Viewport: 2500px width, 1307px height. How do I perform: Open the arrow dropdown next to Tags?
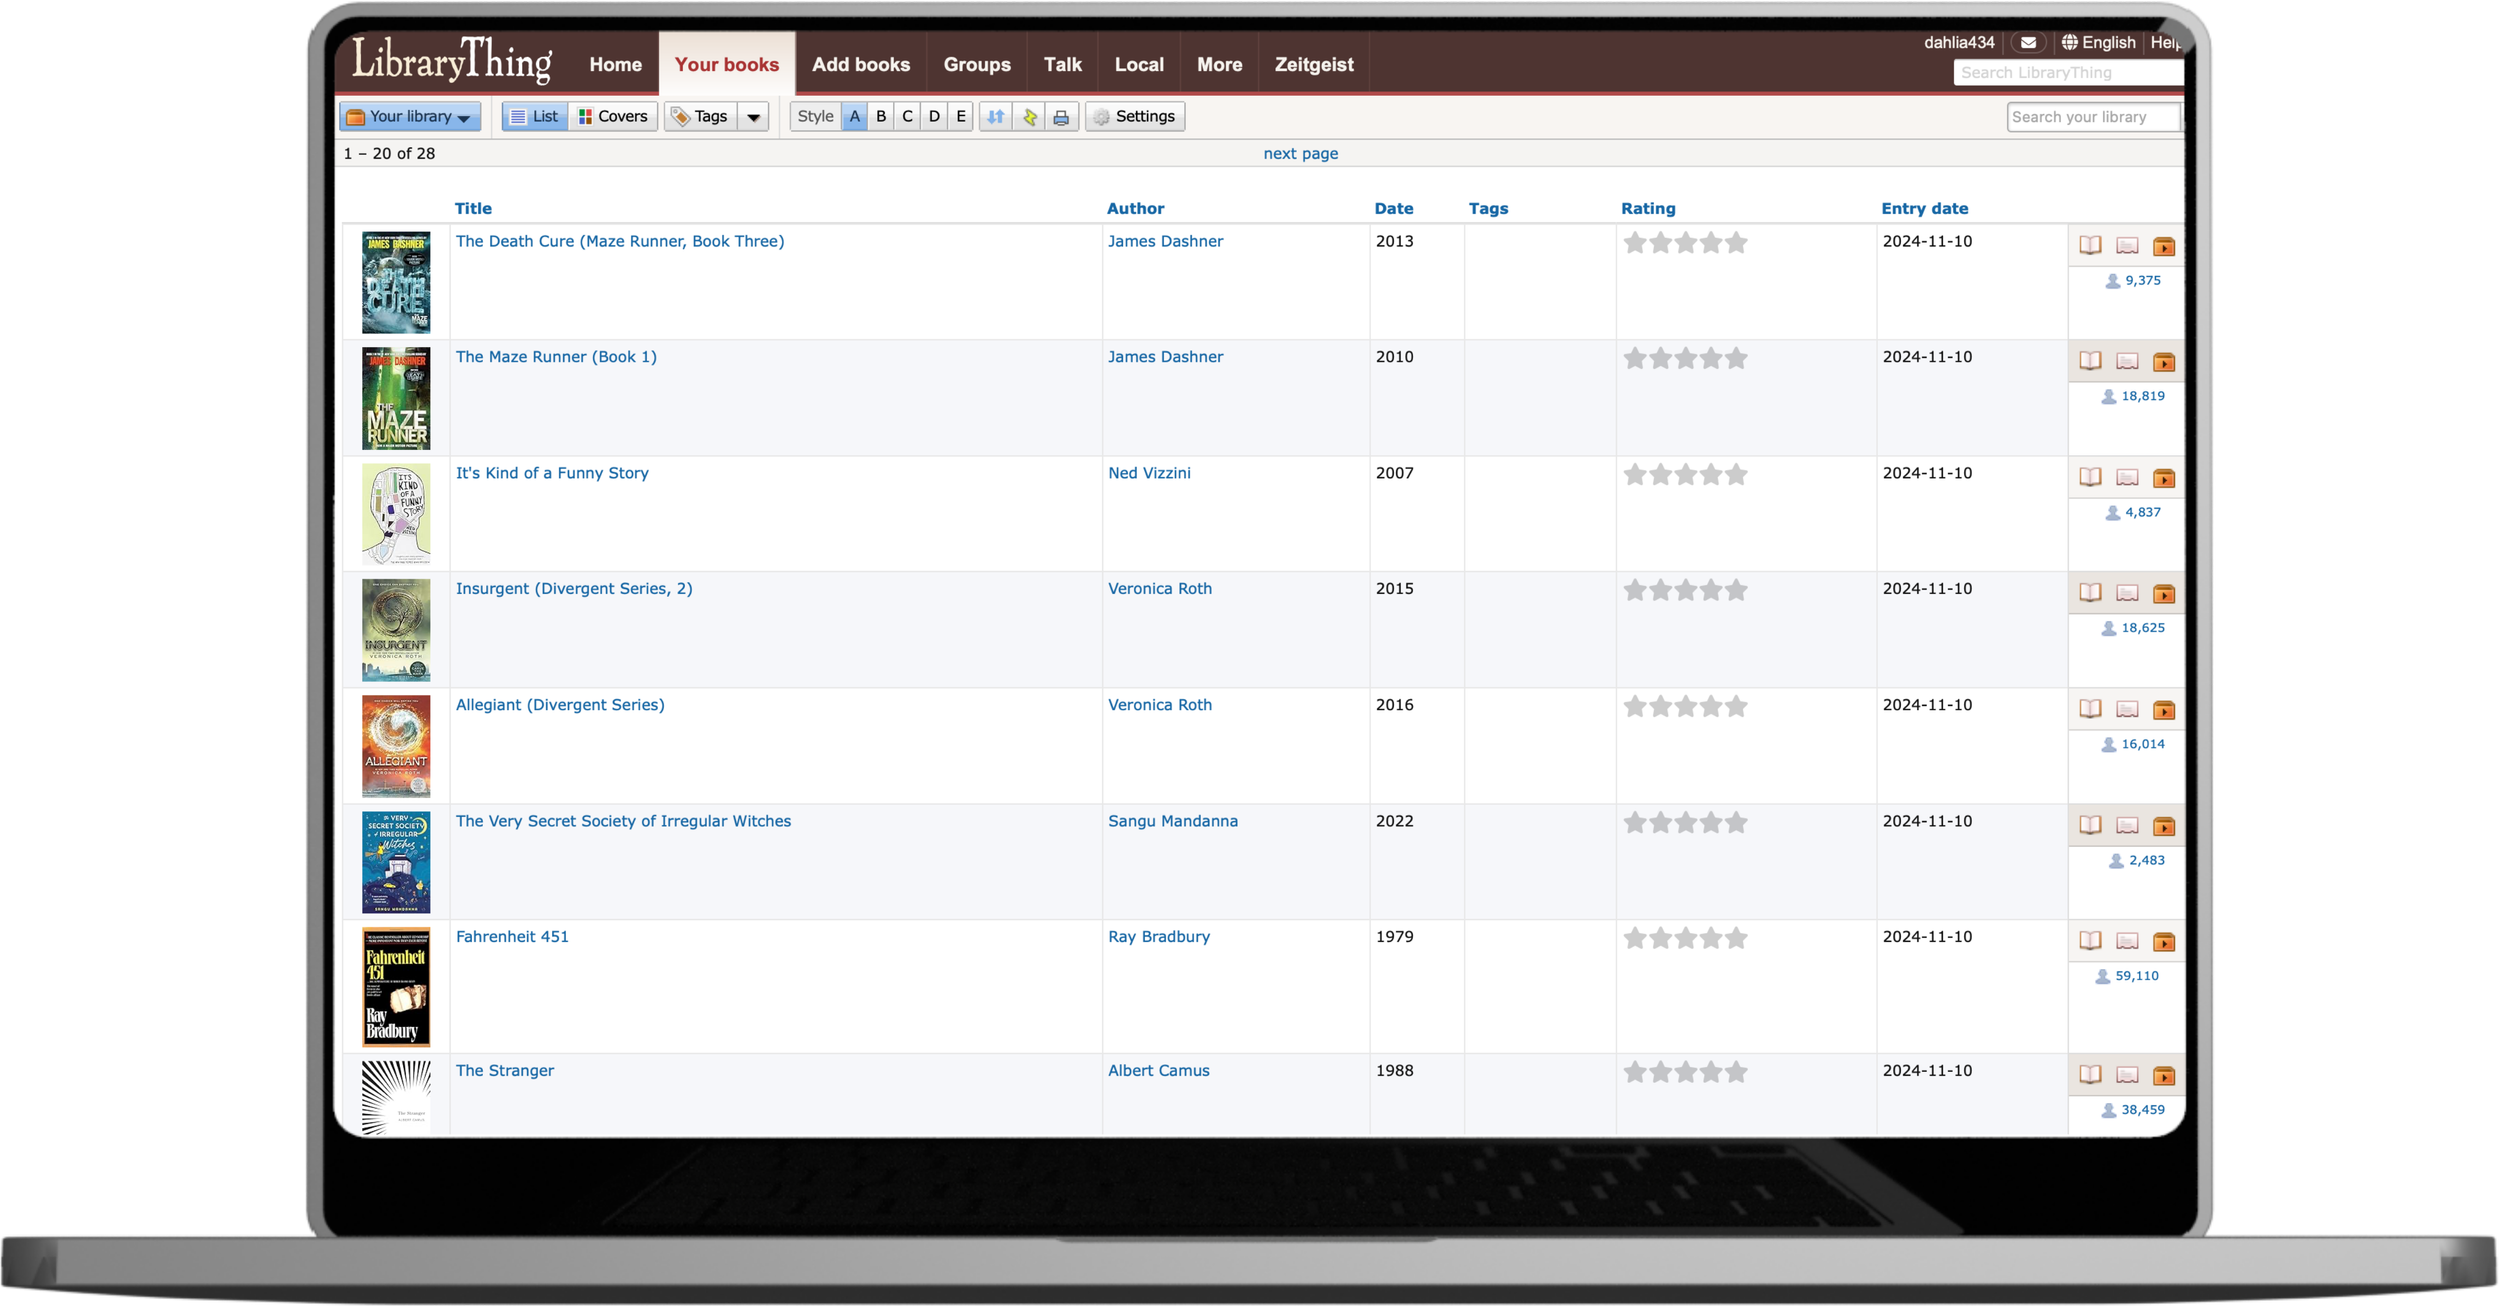pyautogui.click(x=753, y=117)
